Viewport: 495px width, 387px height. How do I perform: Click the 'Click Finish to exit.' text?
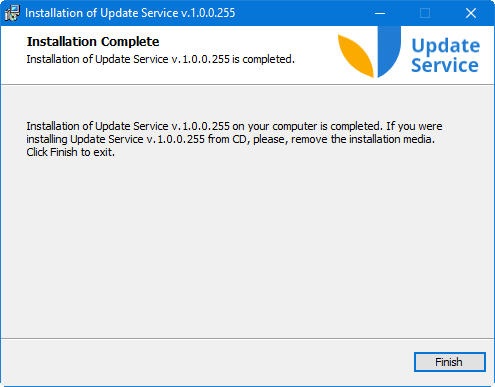(70, 152)
